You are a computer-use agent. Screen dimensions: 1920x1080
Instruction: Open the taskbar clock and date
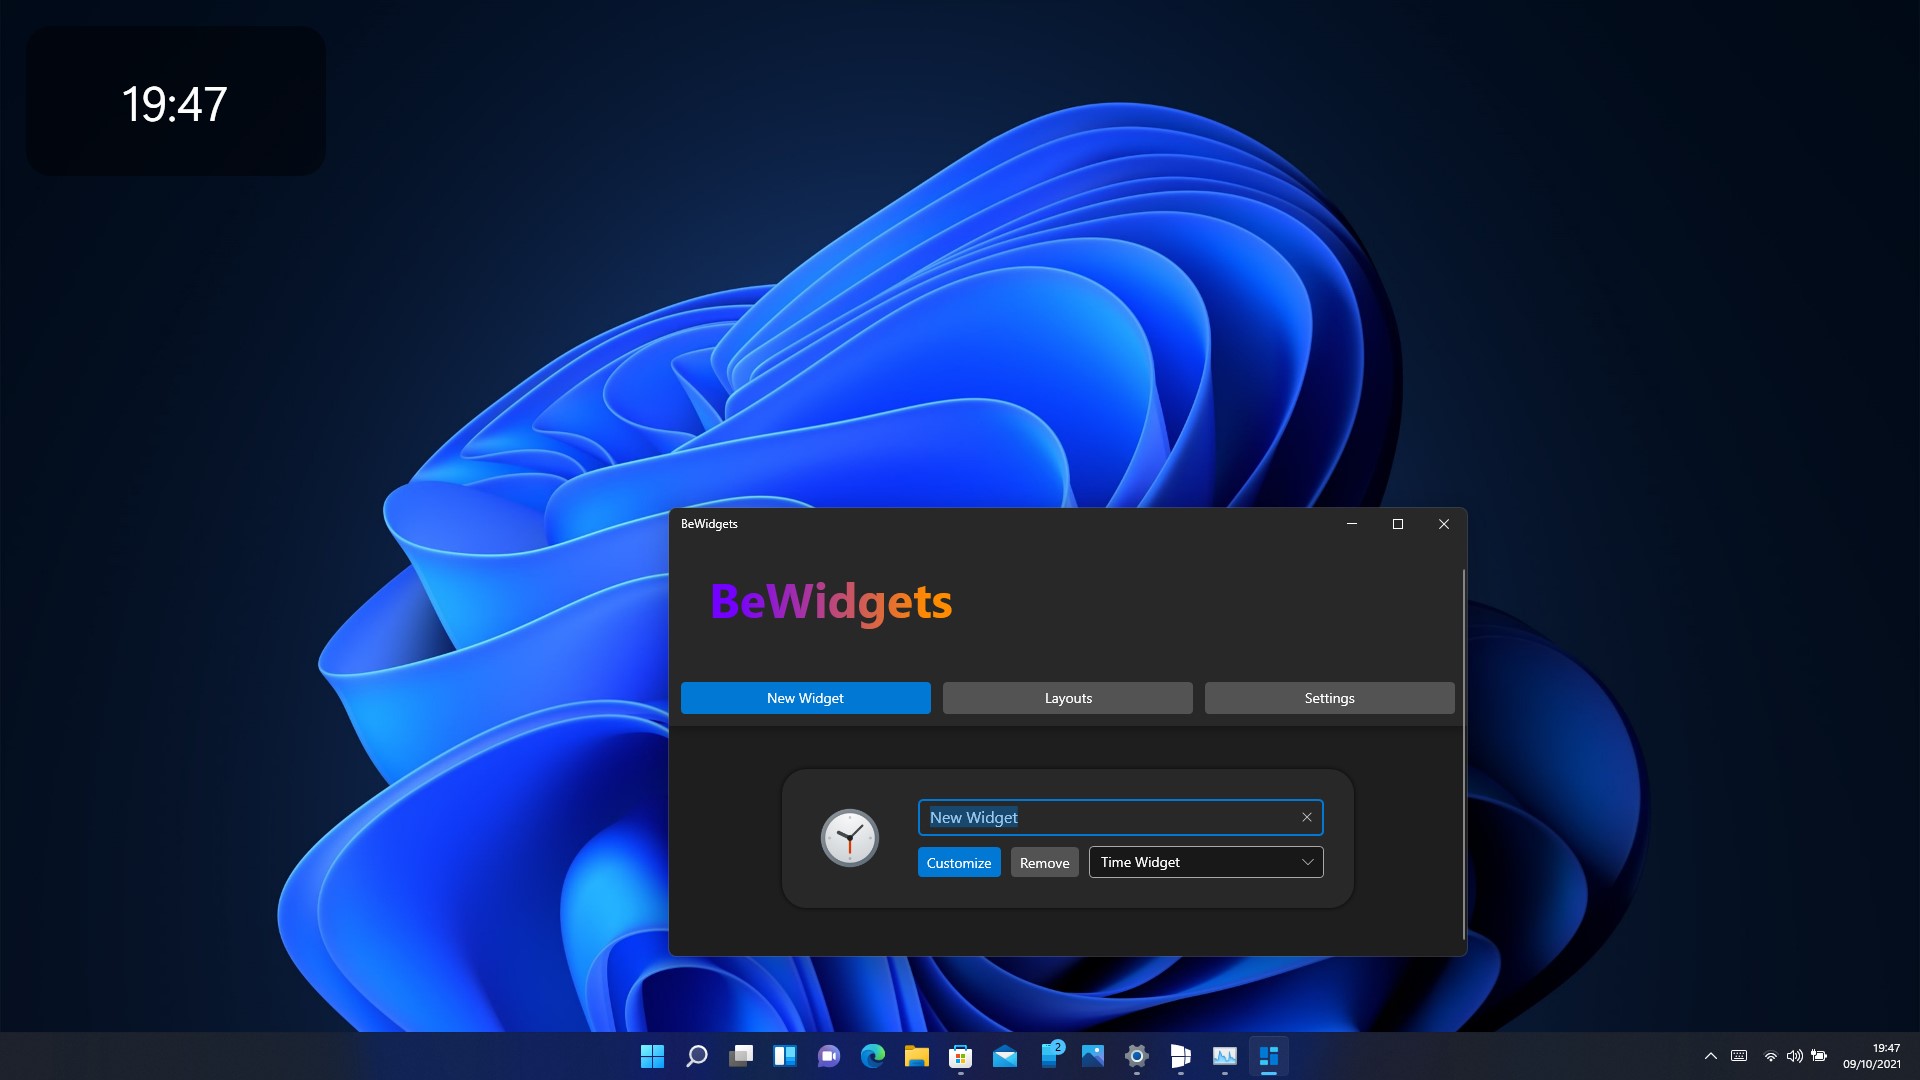pyautogui.click(x=1872, y=1056)
